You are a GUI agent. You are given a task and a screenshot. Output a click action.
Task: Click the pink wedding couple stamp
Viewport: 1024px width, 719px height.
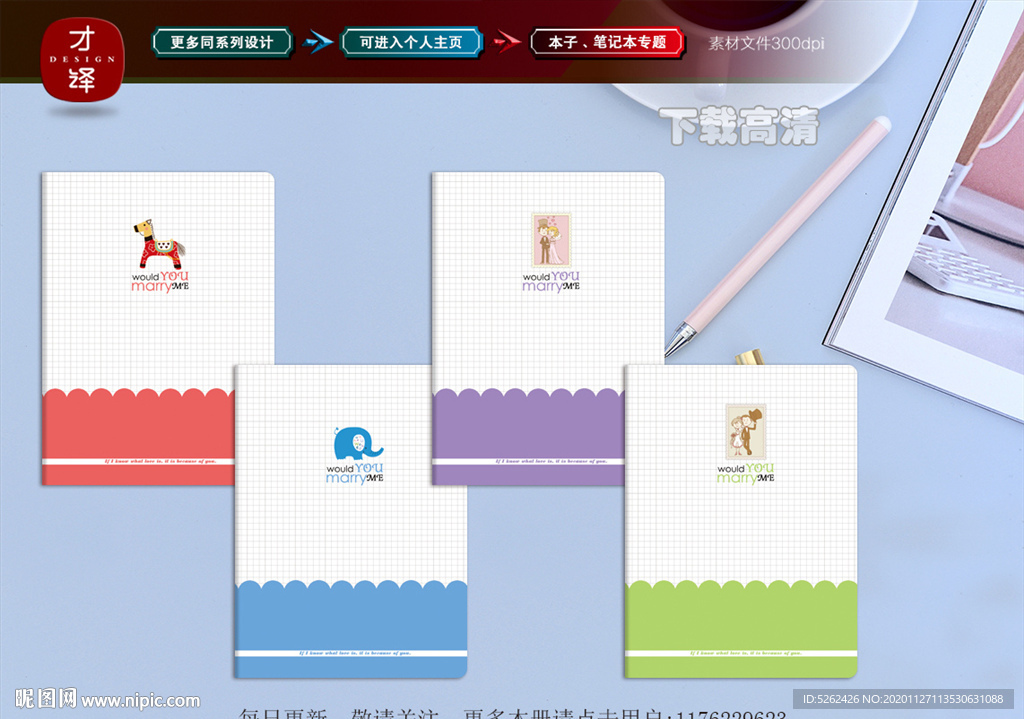(x=551, y=240)
